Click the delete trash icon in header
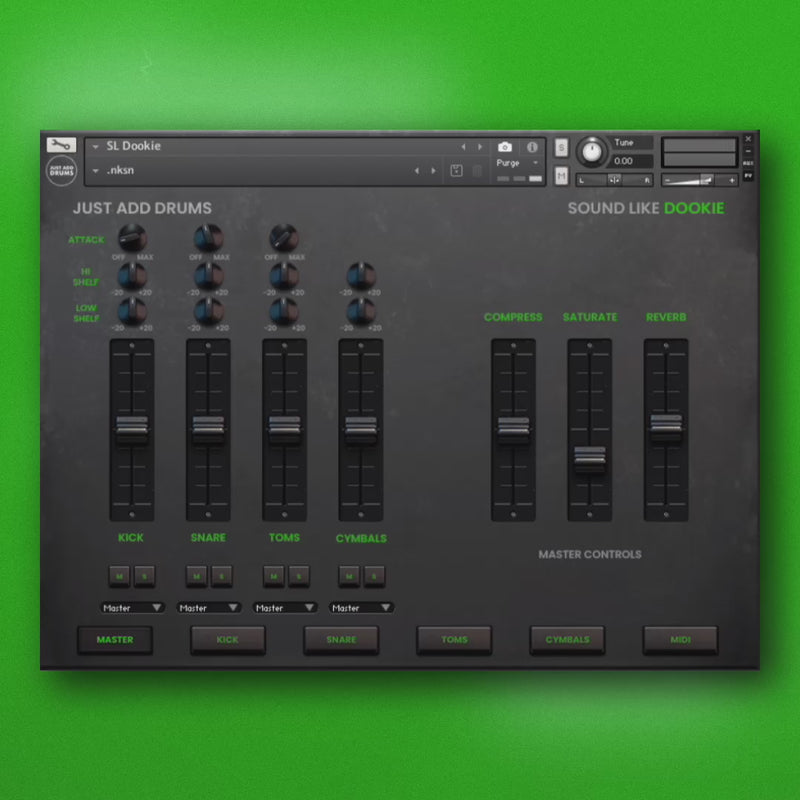 click(477, 171)
